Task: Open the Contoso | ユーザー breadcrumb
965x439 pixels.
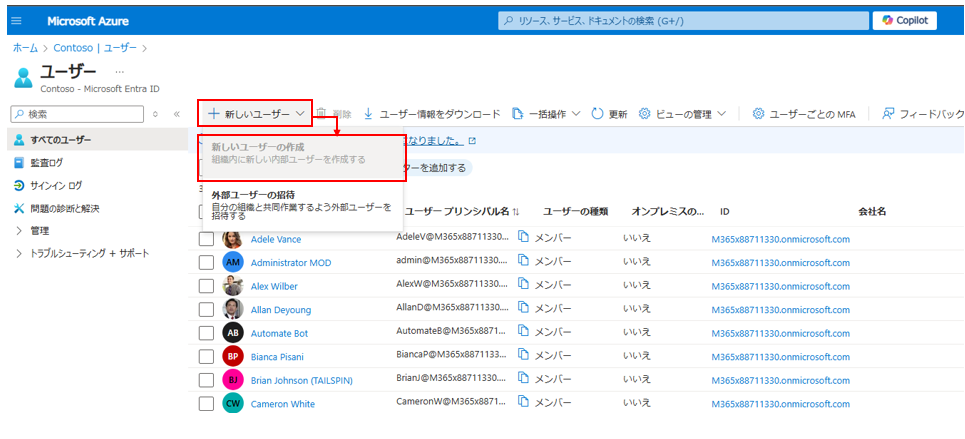Action: [x=95, y=47]
